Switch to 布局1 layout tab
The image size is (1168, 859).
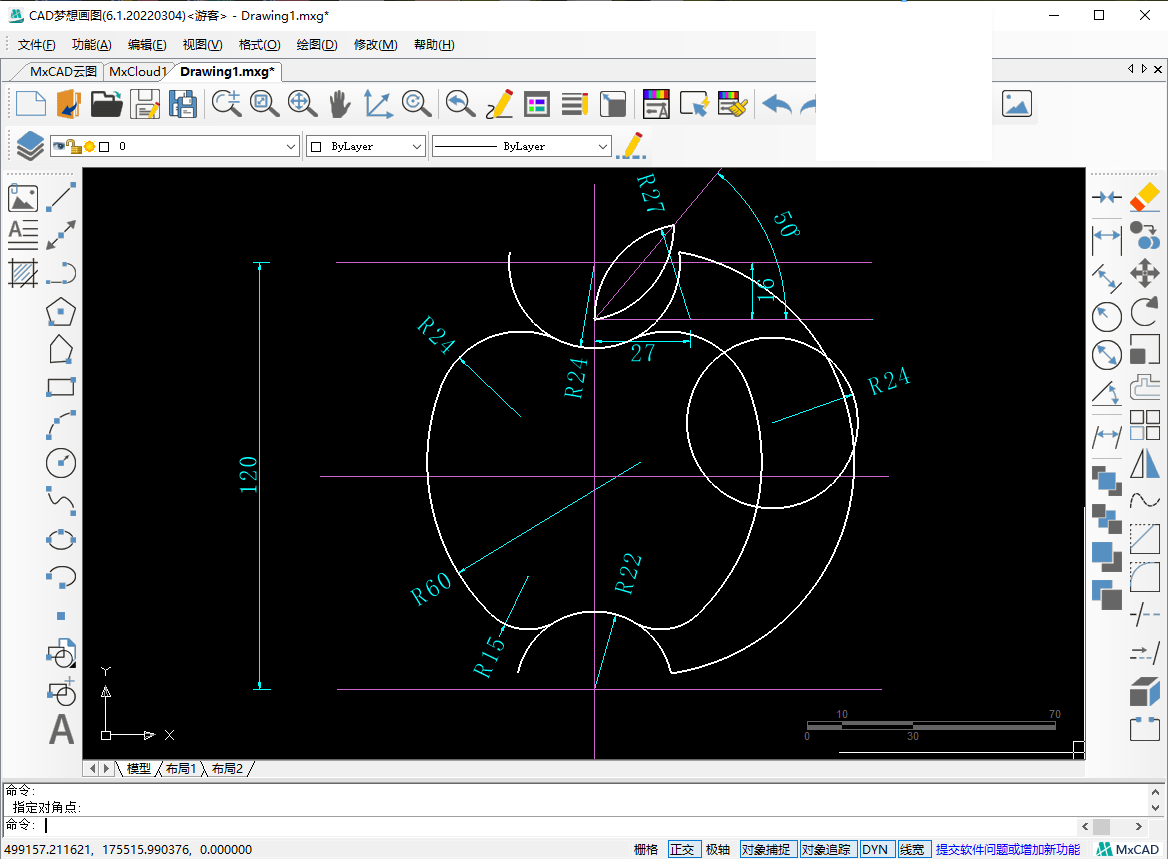click(181, 768)
